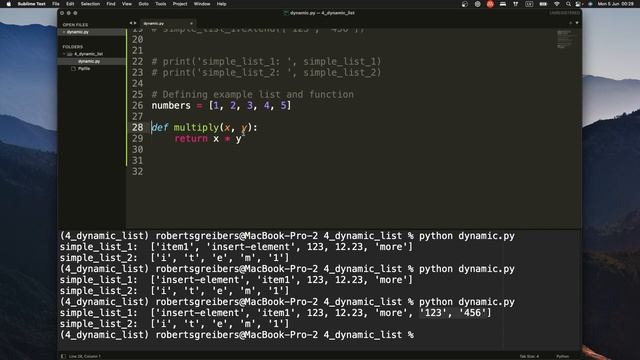Click the gray circular menu bar icon
The height and width of the screenshot is (360, 640).
(478, 4)
